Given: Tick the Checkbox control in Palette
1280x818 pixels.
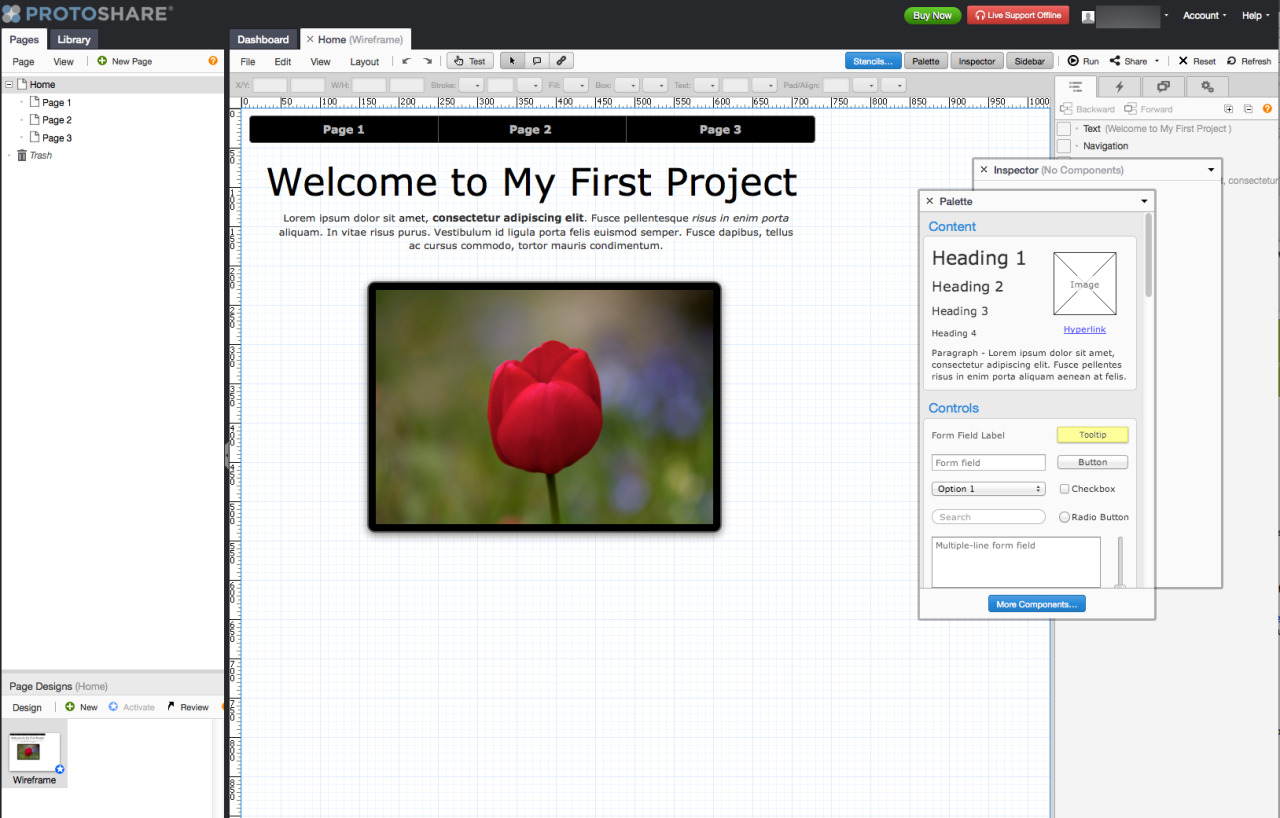Looking at the screenshot, I should [x=1064, y=489].
